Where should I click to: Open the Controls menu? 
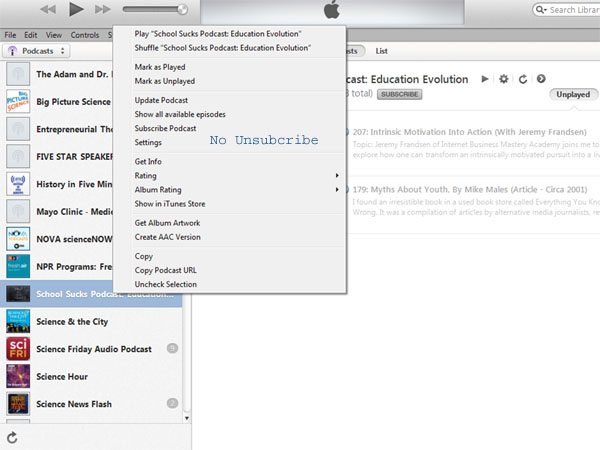point(85,35)
